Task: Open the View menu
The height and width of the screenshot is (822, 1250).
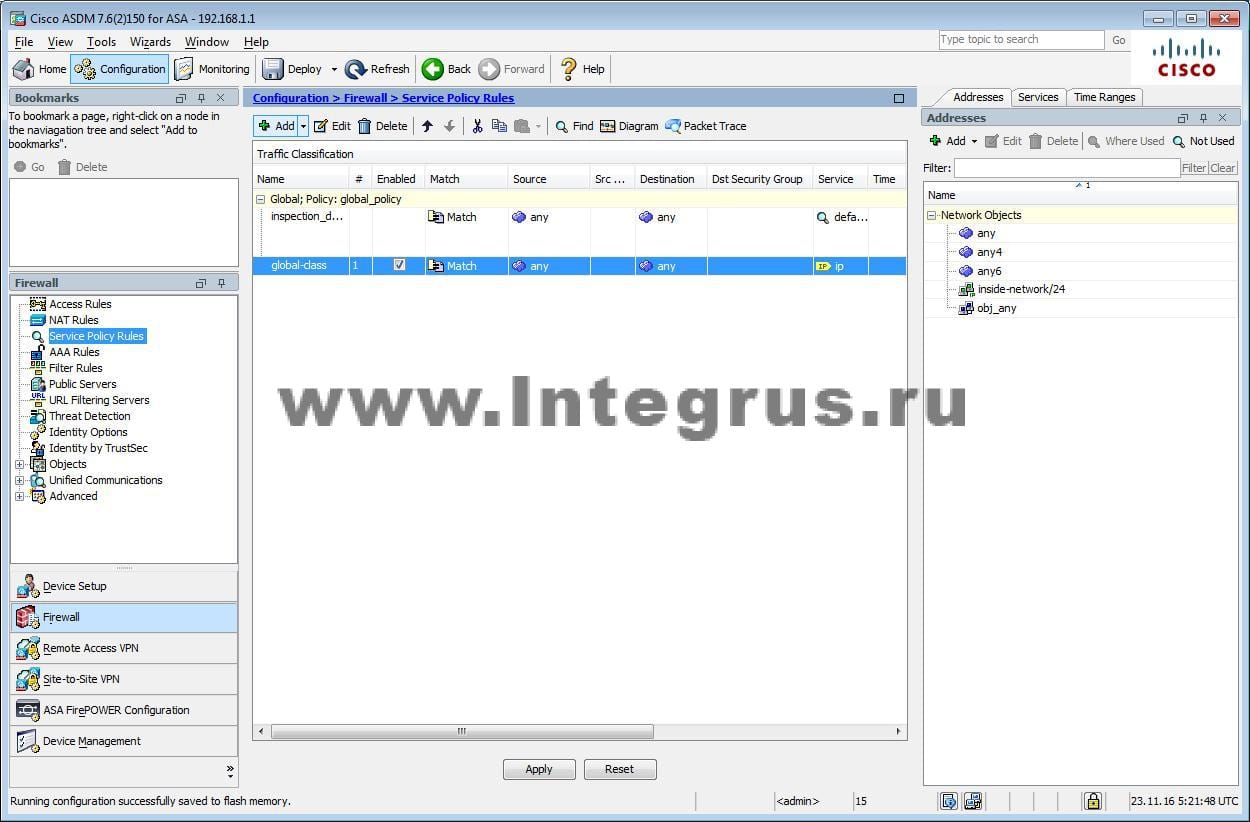Action: coord(60,42)
